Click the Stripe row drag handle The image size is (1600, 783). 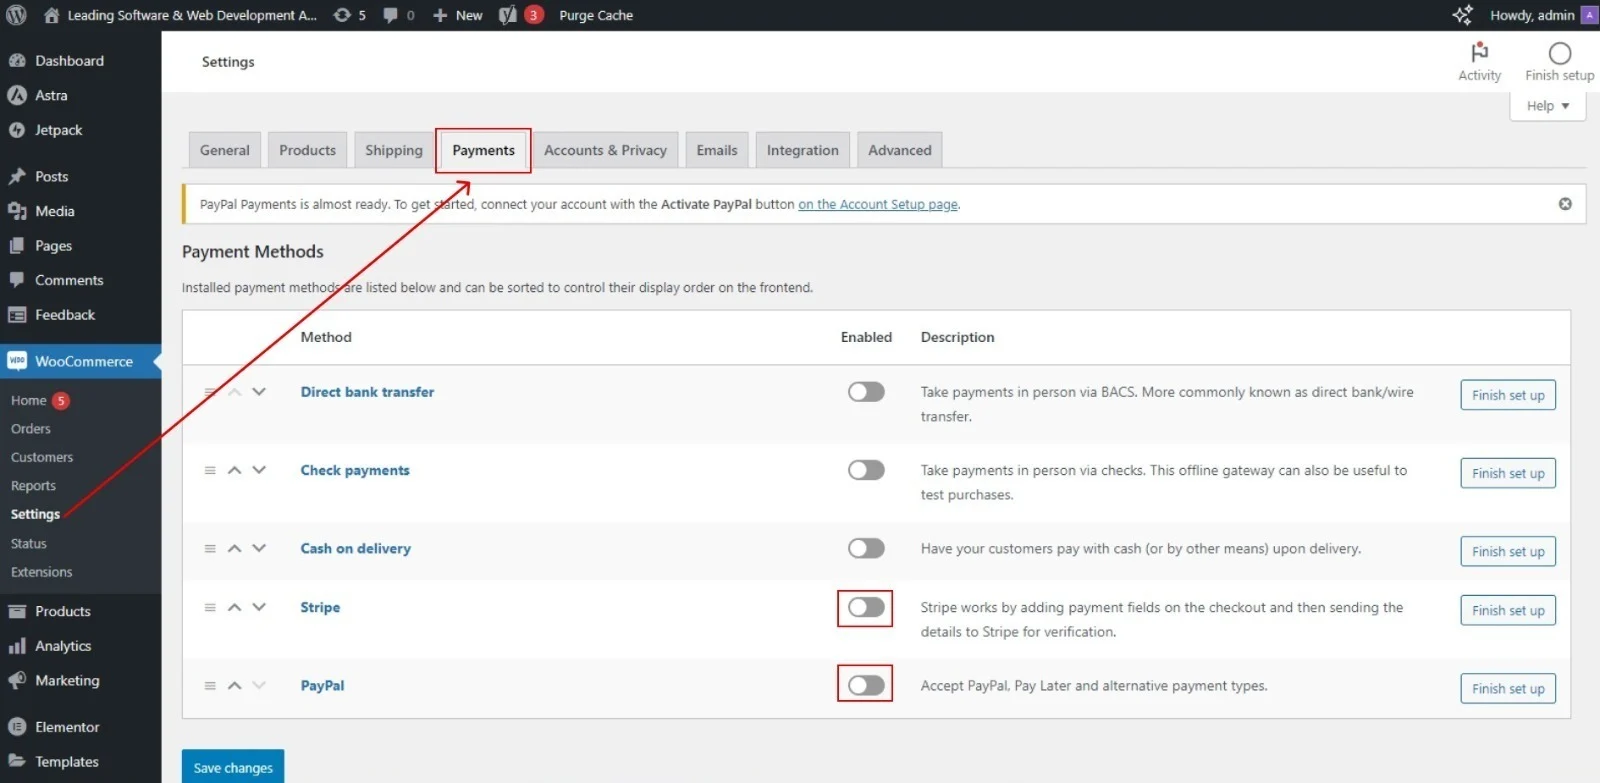(x=210, y=607)
